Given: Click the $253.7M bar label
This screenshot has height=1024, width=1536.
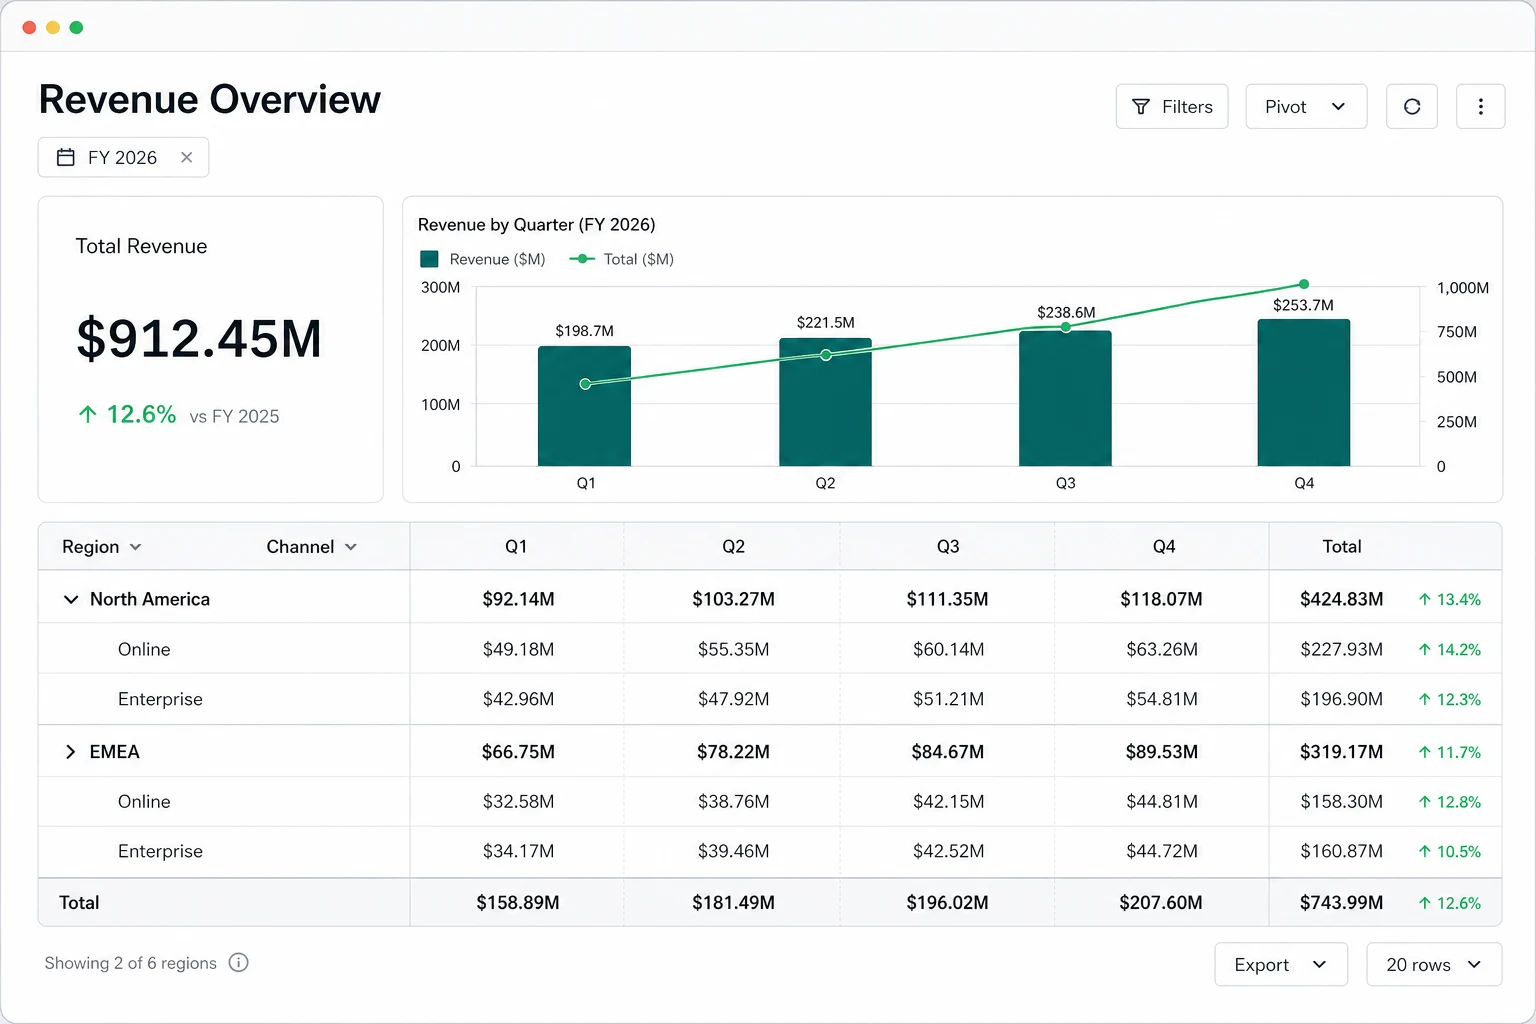Looking at the screenshot, I should pyautogui.click(x=1303, y=305).
